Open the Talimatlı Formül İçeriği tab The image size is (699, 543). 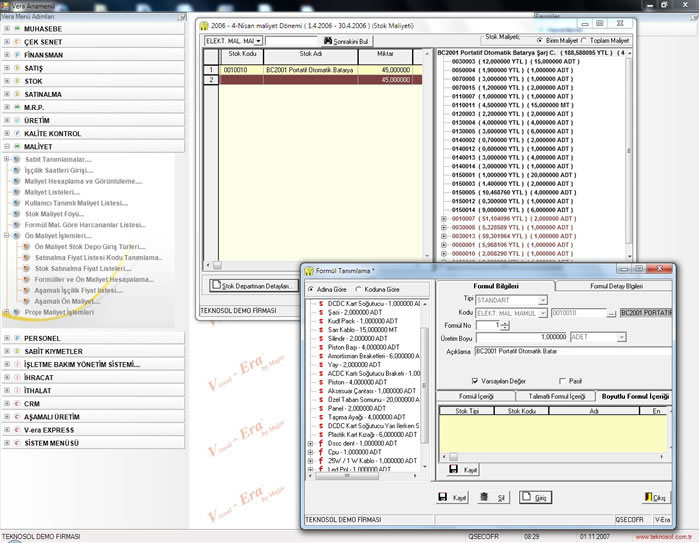[556, 396]
